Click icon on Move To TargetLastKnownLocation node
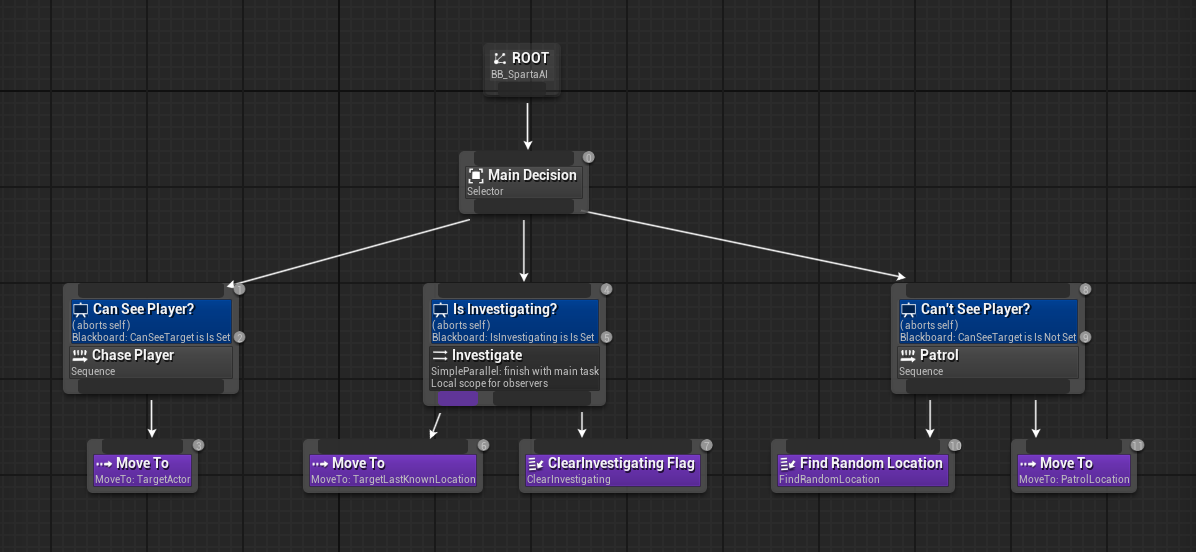This screenshot has height=552, width=1196. (x=320, y=464)
